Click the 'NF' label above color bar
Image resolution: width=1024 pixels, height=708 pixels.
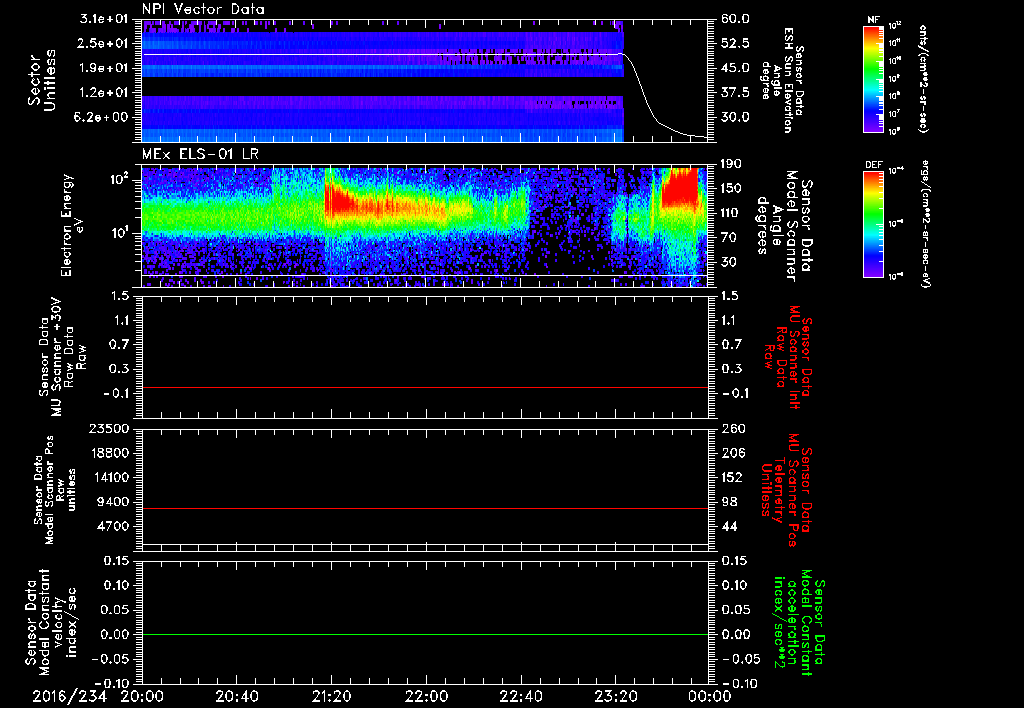873,20
